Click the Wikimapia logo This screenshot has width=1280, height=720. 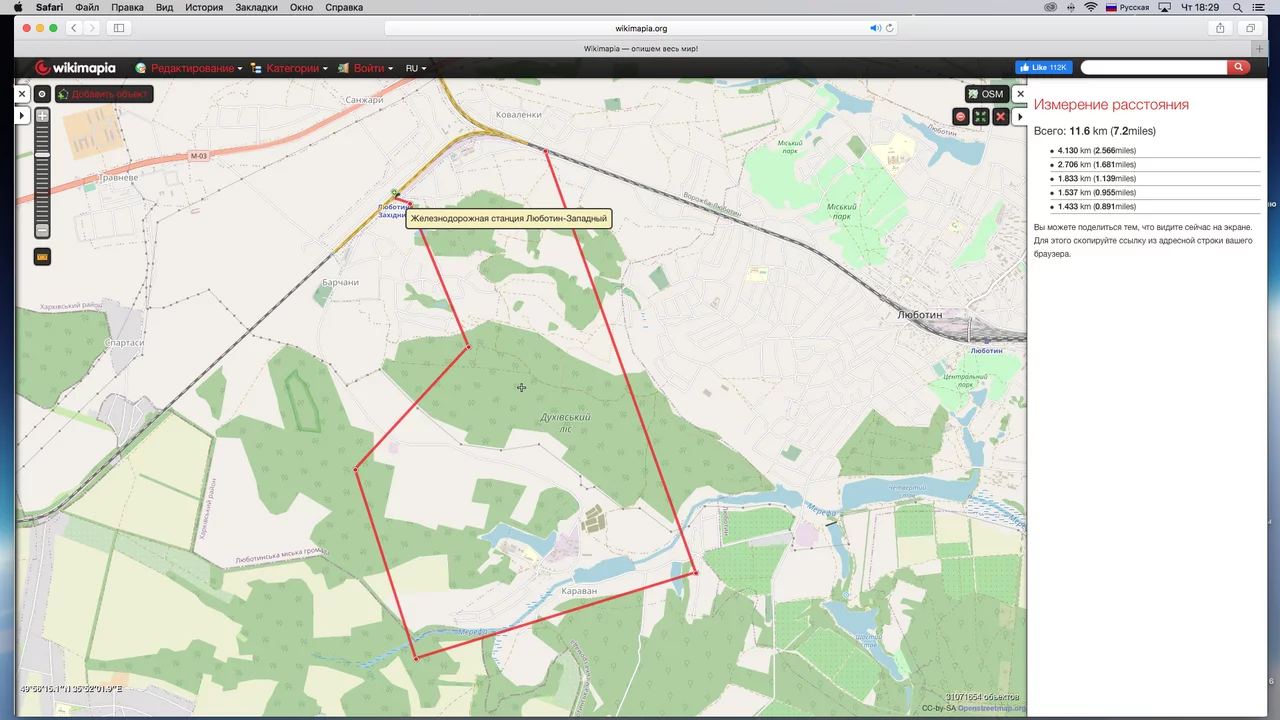pos(75,68)
